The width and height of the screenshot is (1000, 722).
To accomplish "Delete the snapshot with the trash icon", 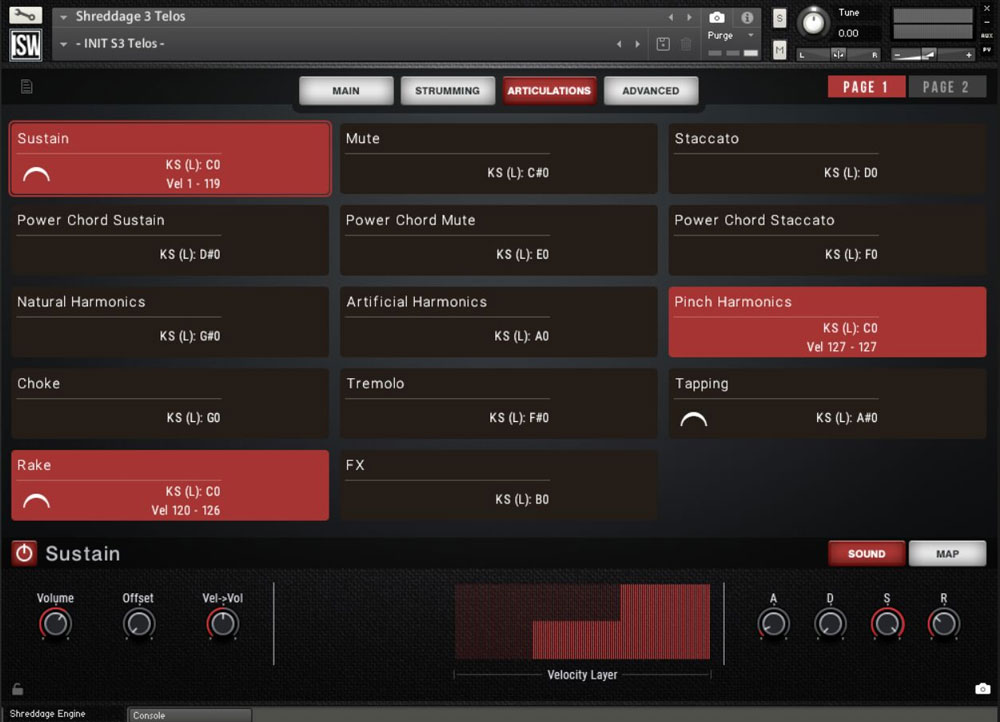I will coord(686,44).
